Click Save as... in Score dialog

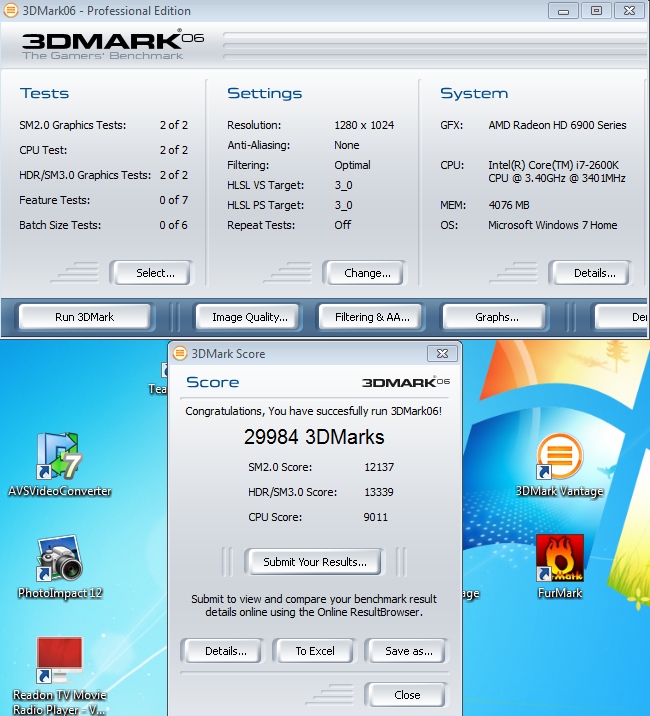click(x=407, y=651)
